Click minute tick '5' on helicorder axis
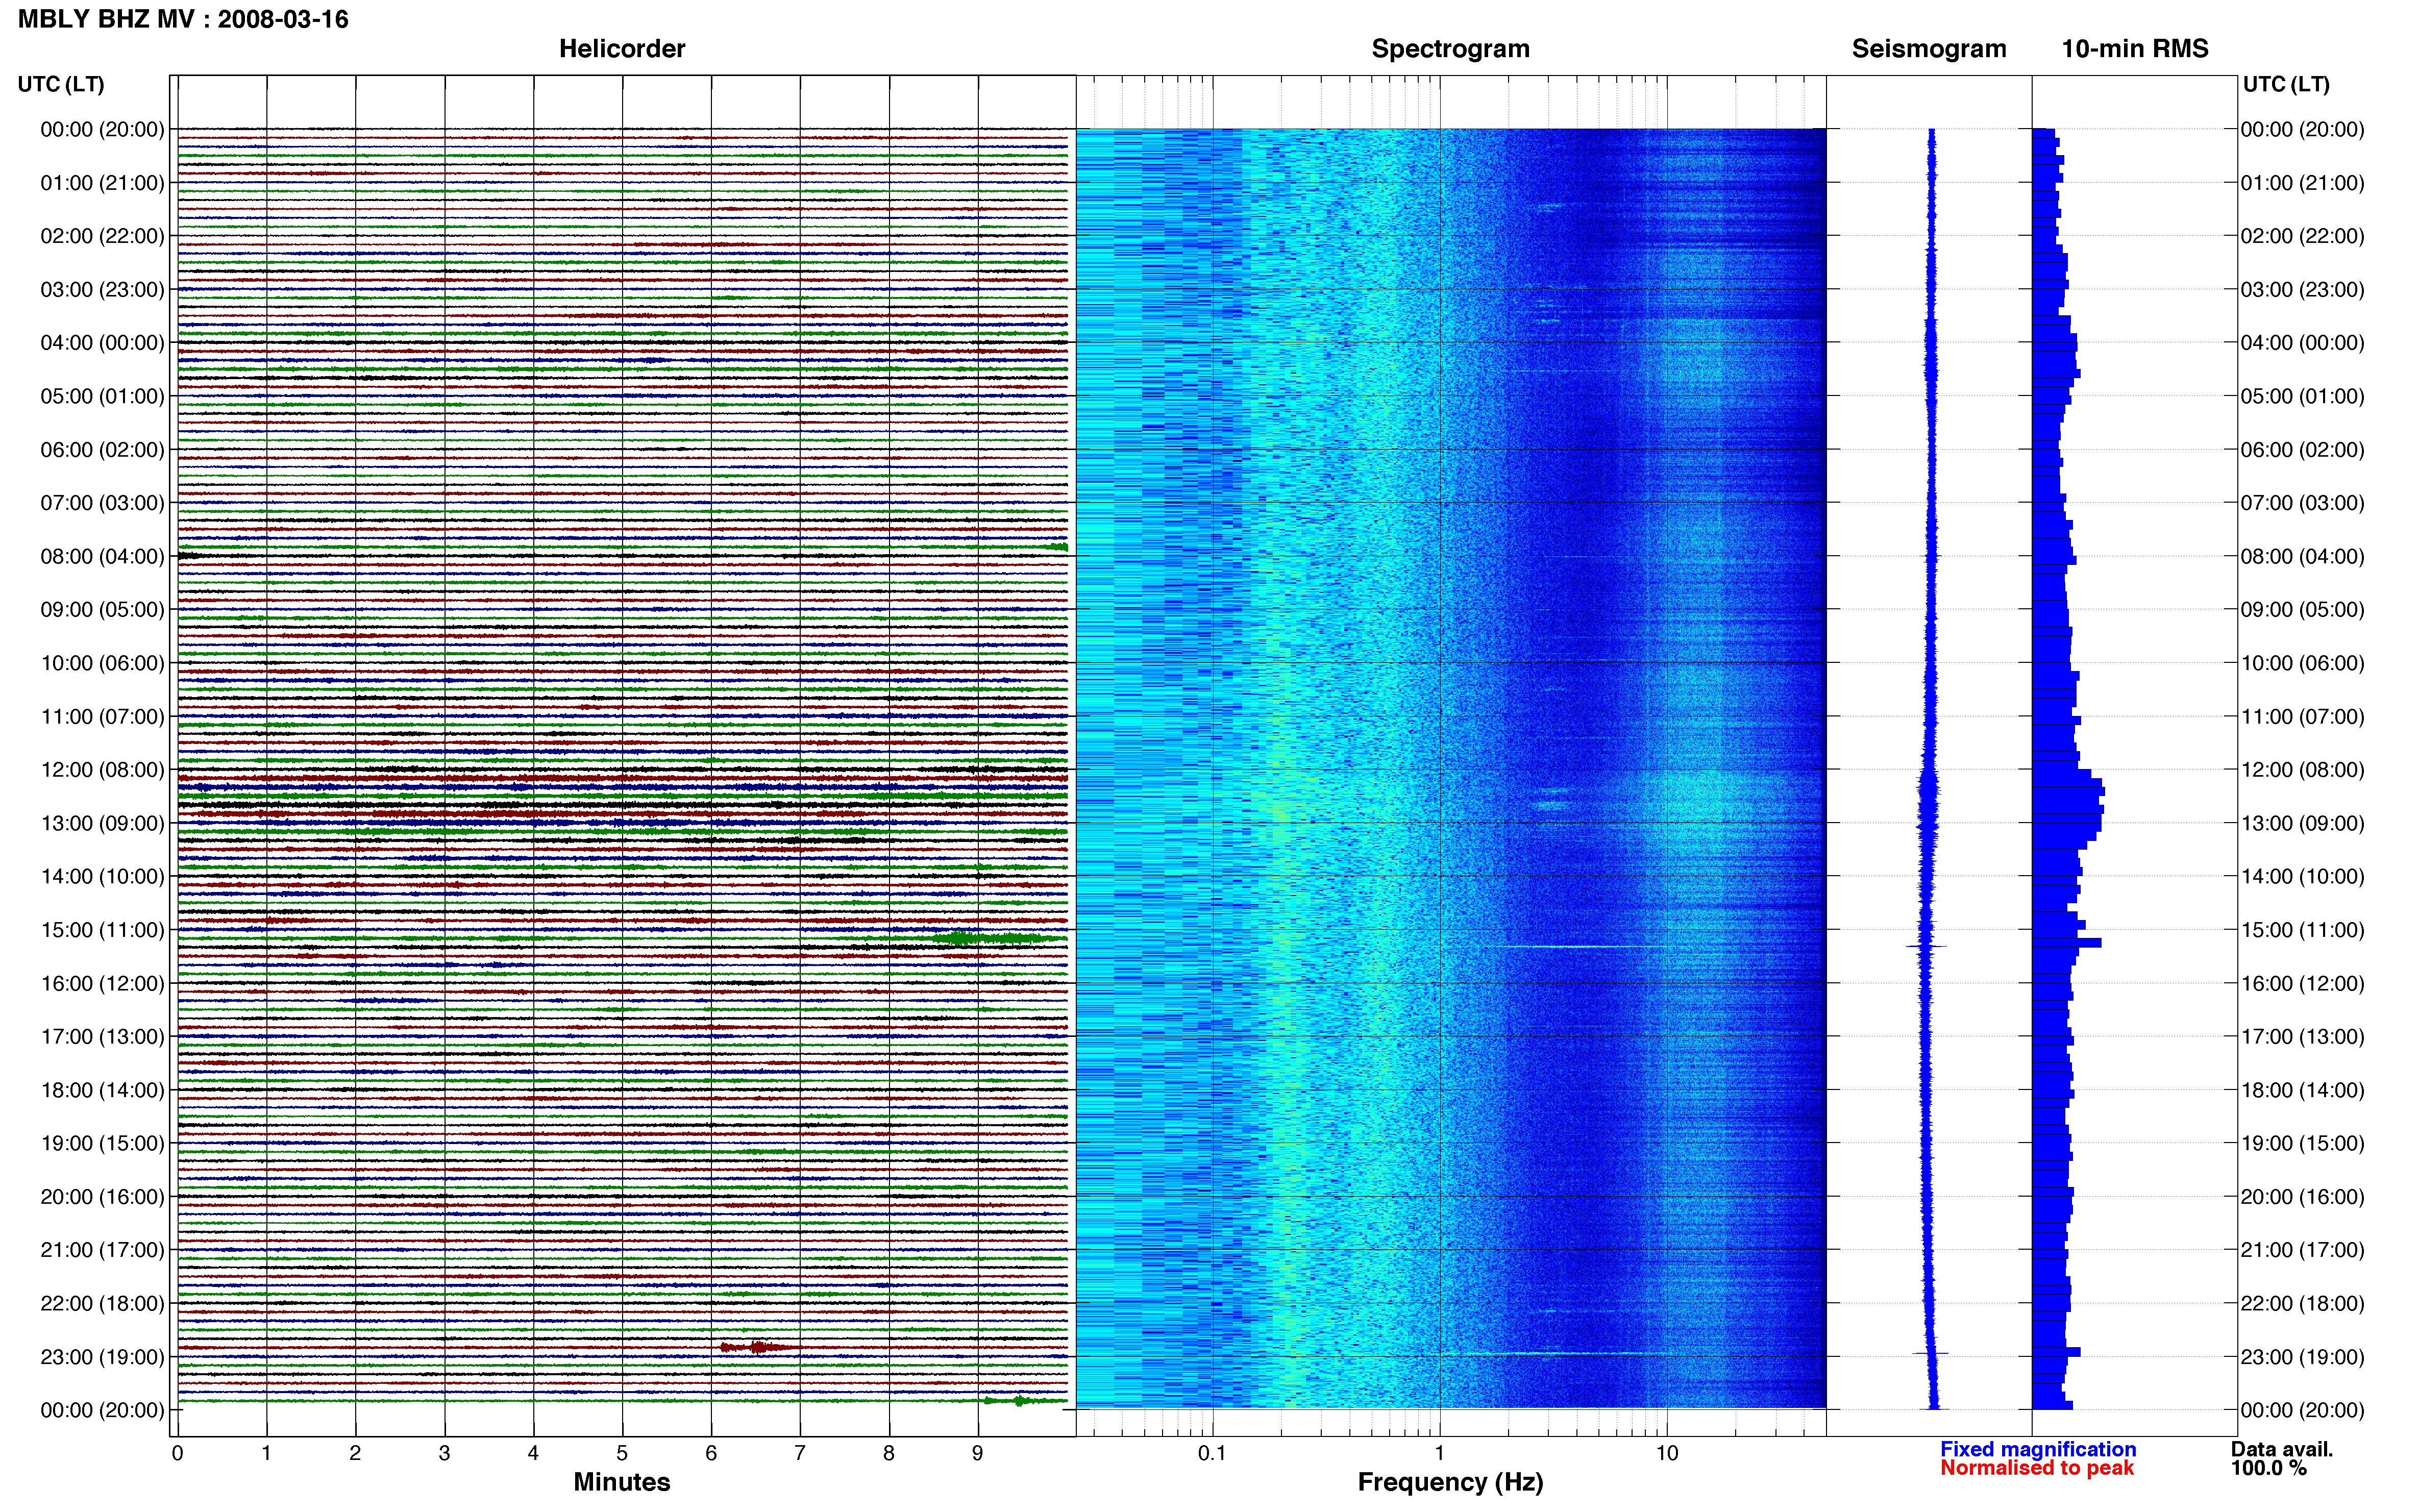 tap(622, 1453)
